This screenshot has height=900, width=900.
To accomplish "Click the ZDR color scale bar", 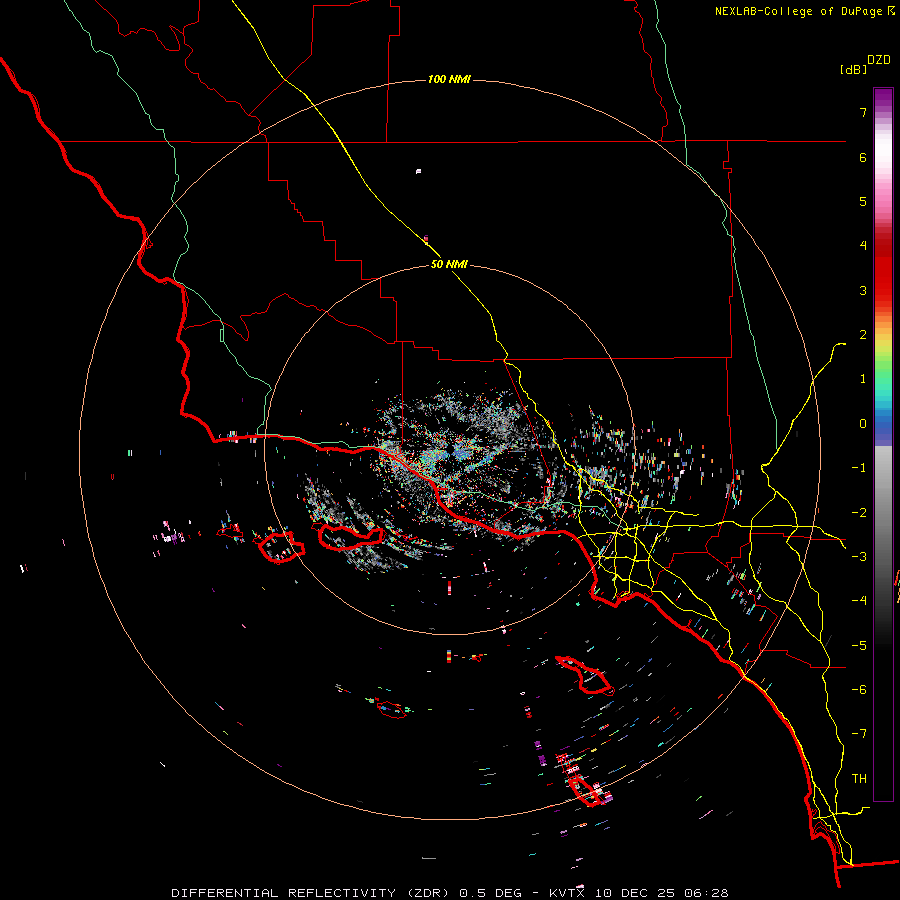I will (883, 444).
